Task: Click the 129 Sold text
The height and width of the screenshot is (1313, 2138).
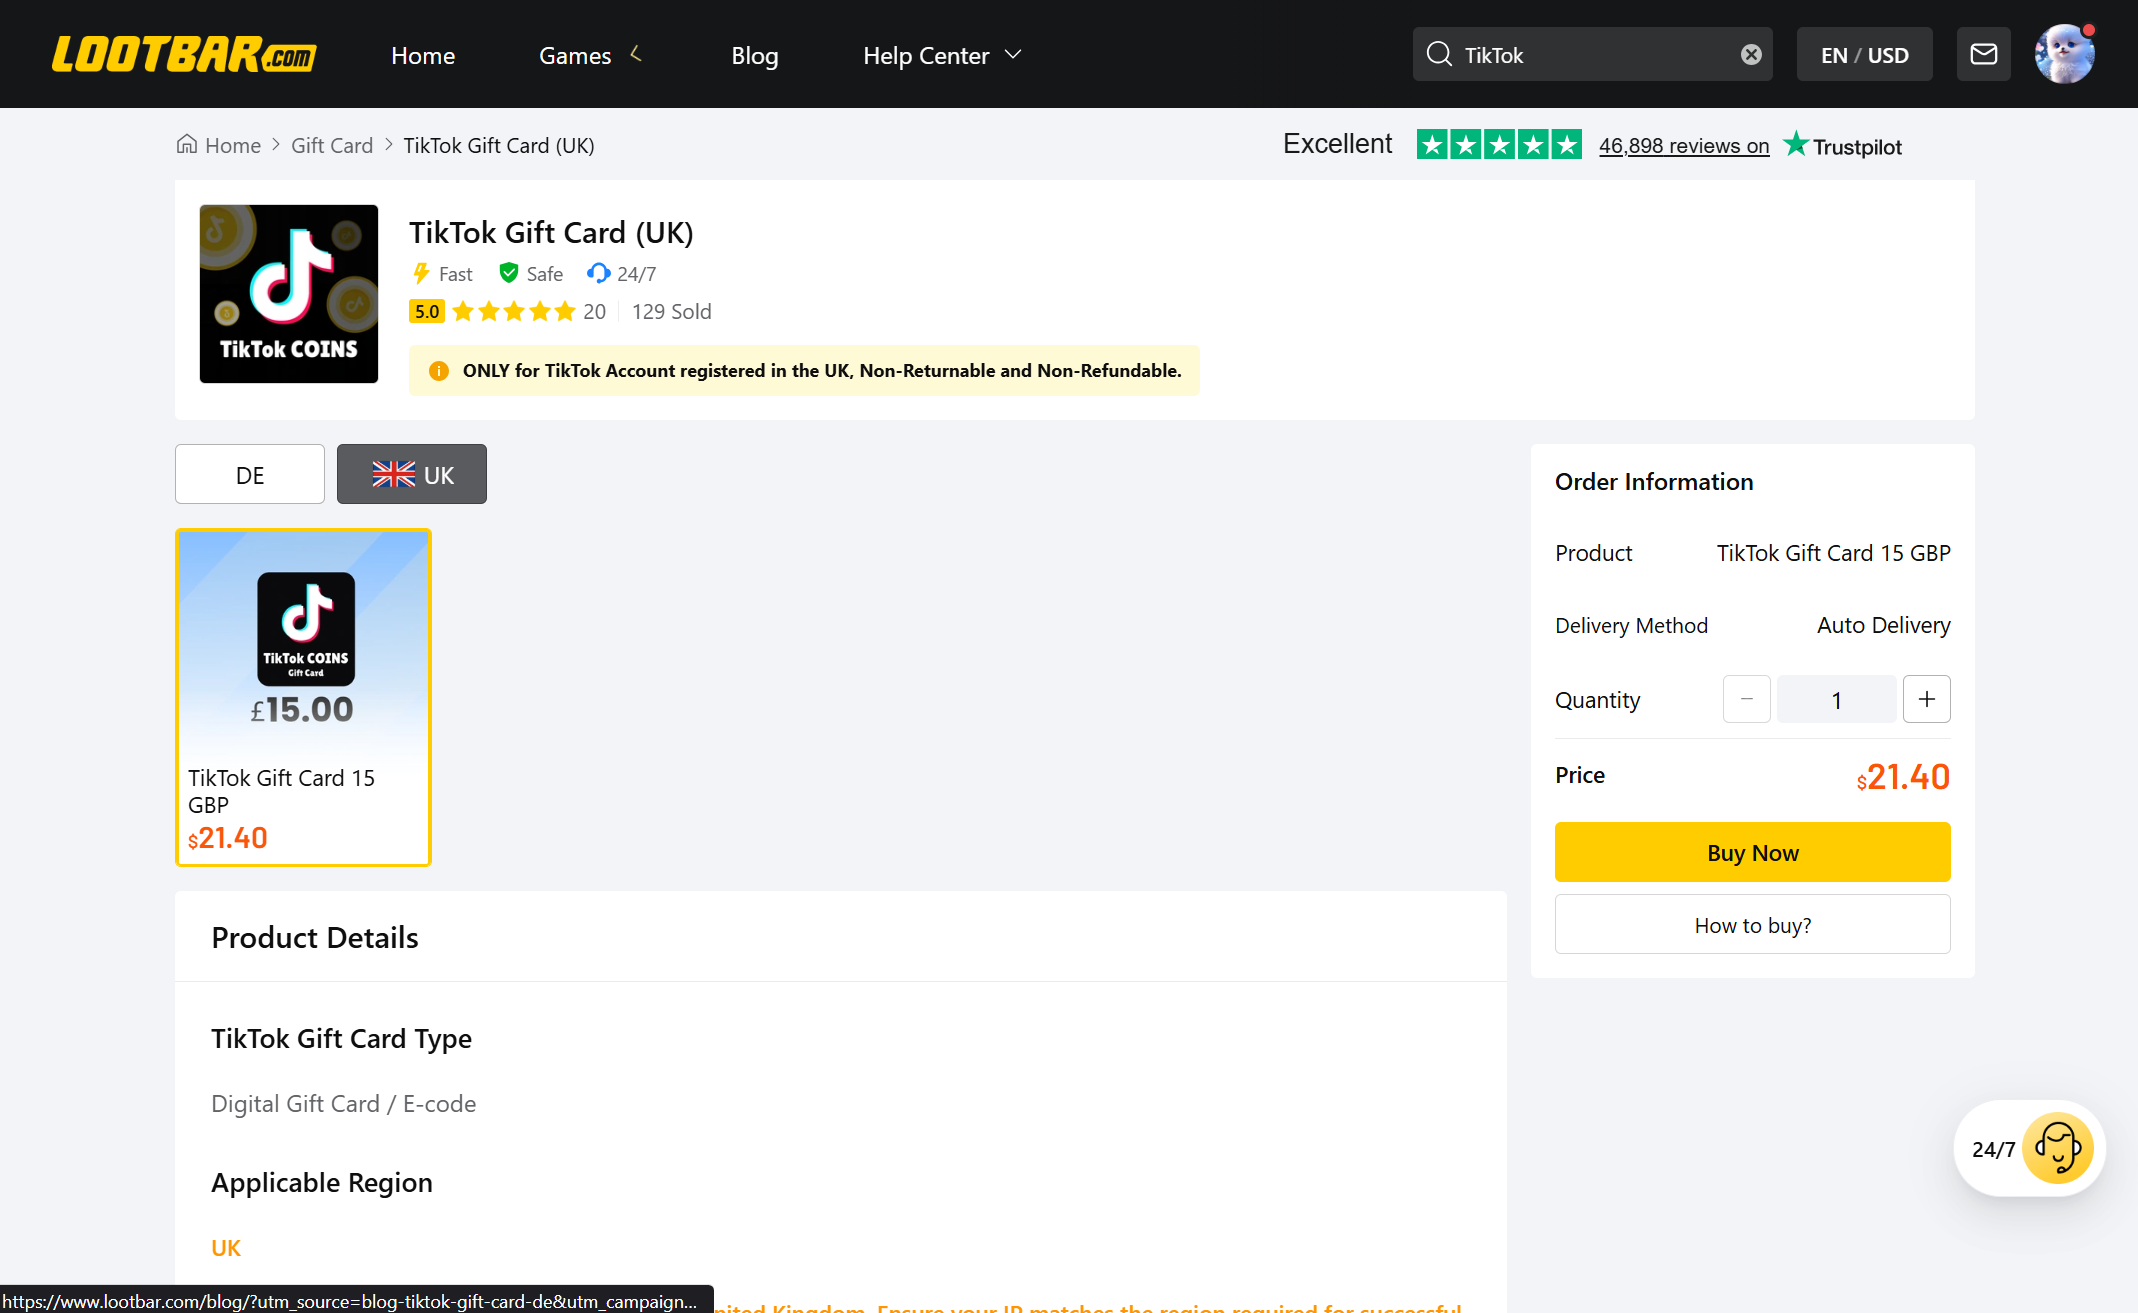Action: tap(672, 311)
